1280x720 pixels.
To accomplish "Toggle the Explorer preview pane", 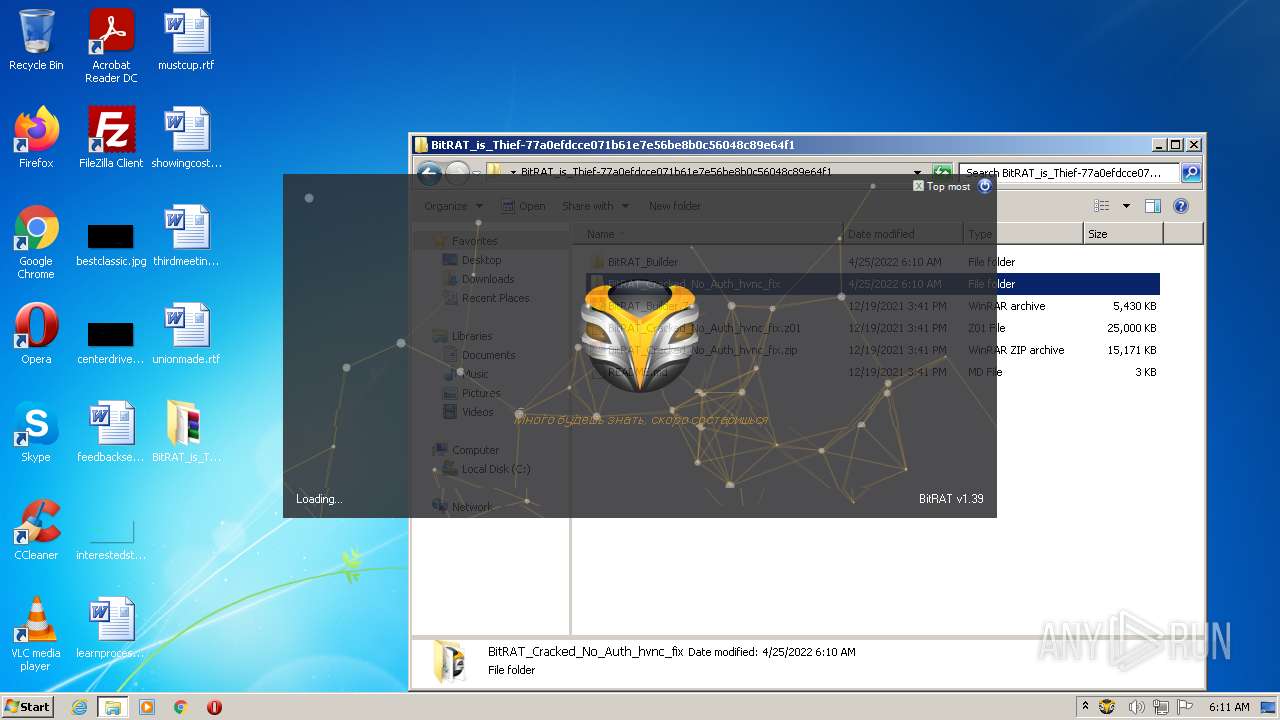I will coord(1152,206).
